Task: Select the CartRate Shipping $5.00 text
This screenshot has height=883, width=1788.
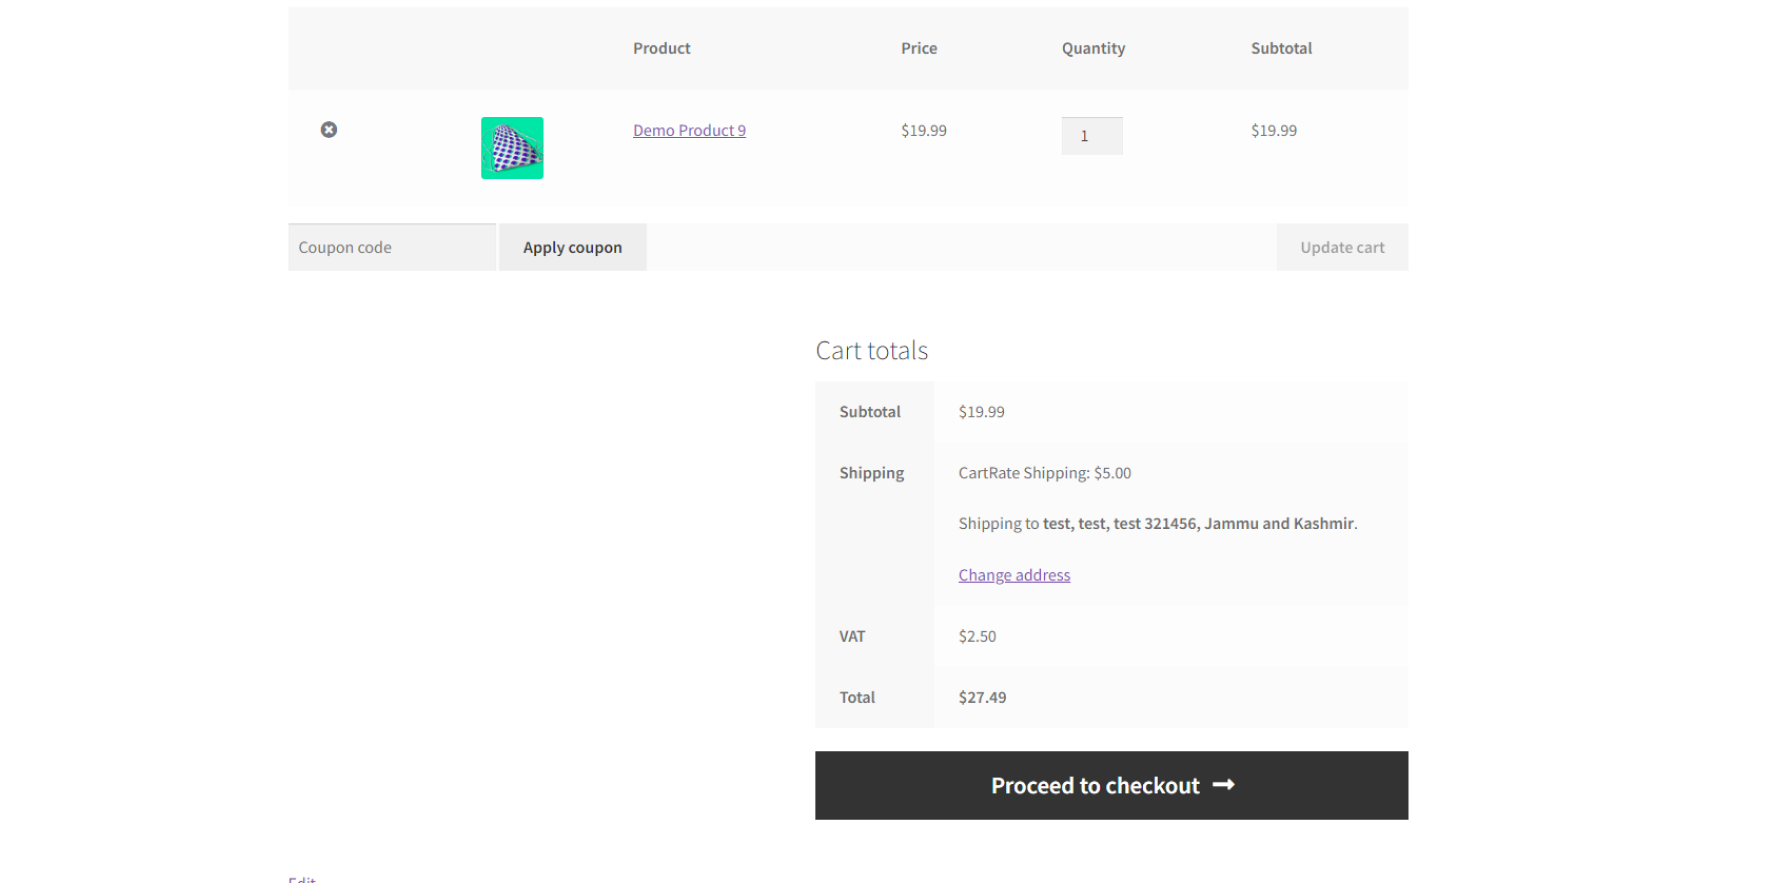Action: (1044, 473)
